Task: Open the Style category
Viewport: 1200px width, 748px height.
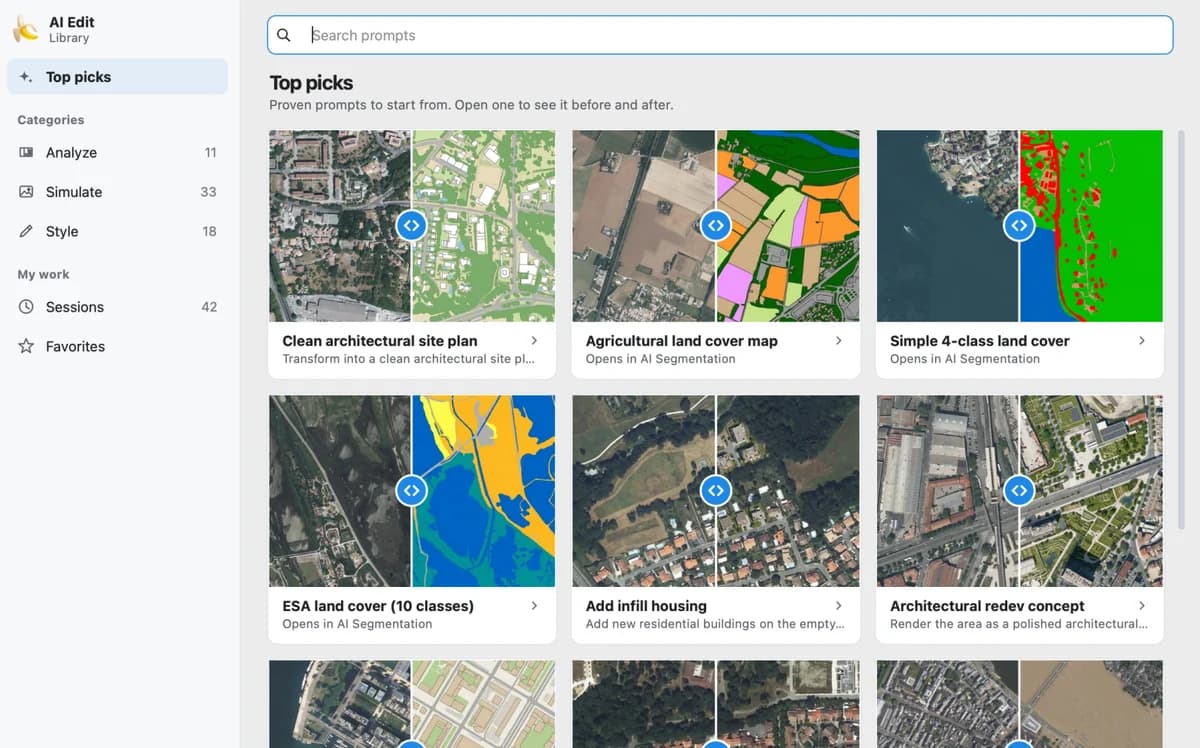Action: (x=117, y=231)
